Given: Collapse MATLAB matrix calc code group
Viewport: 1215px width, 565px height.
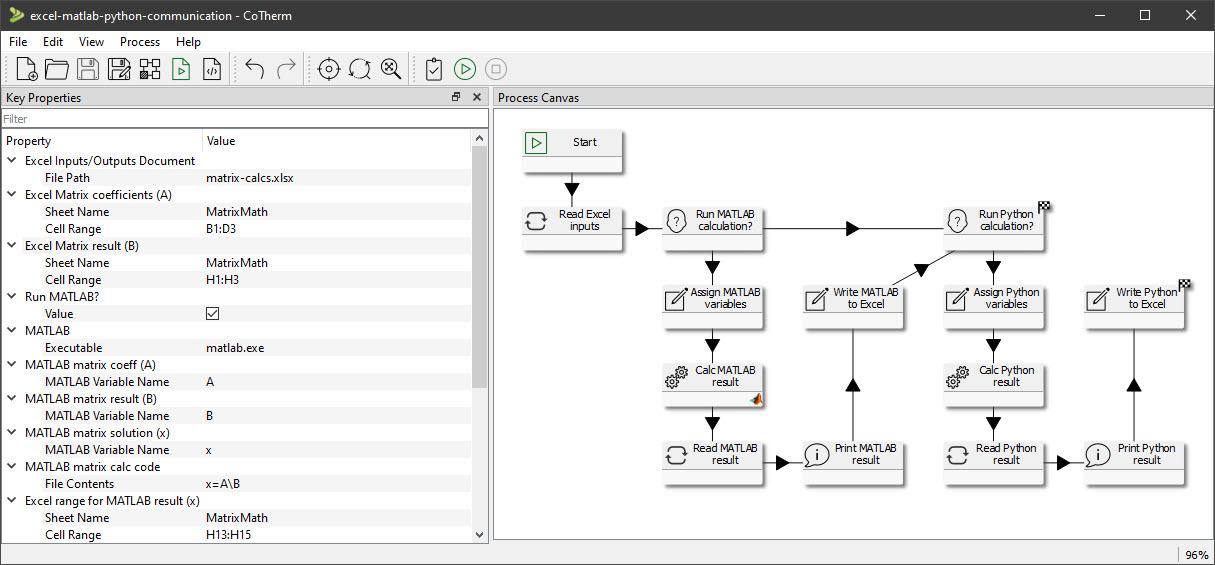Looking at the screenshot, I should (x=12, y=466).
